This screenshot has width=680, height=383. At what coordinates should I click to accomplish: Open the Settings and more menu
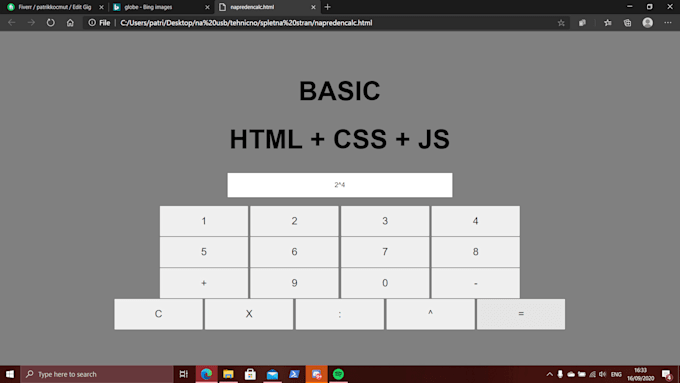[x=667, y=23]
